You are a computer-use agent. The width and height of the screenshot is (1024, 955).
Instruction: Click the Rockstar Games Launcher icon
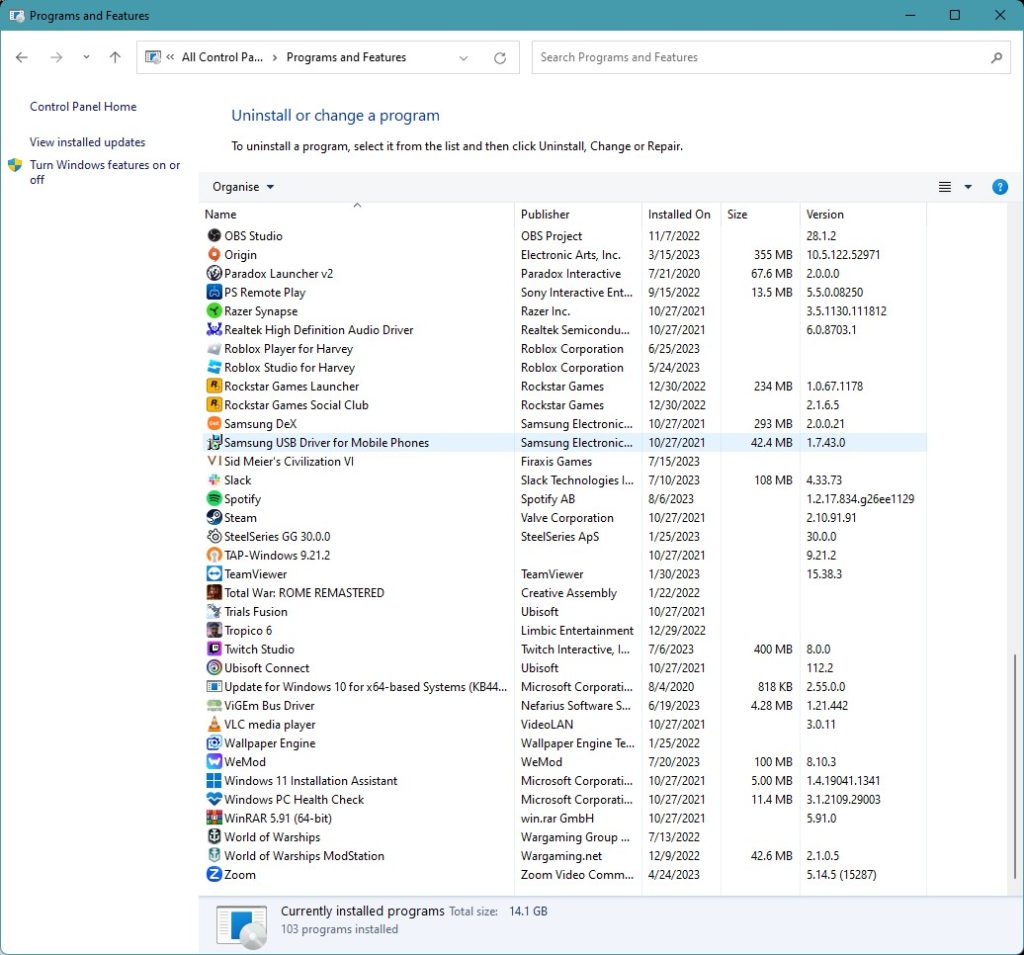214,386
